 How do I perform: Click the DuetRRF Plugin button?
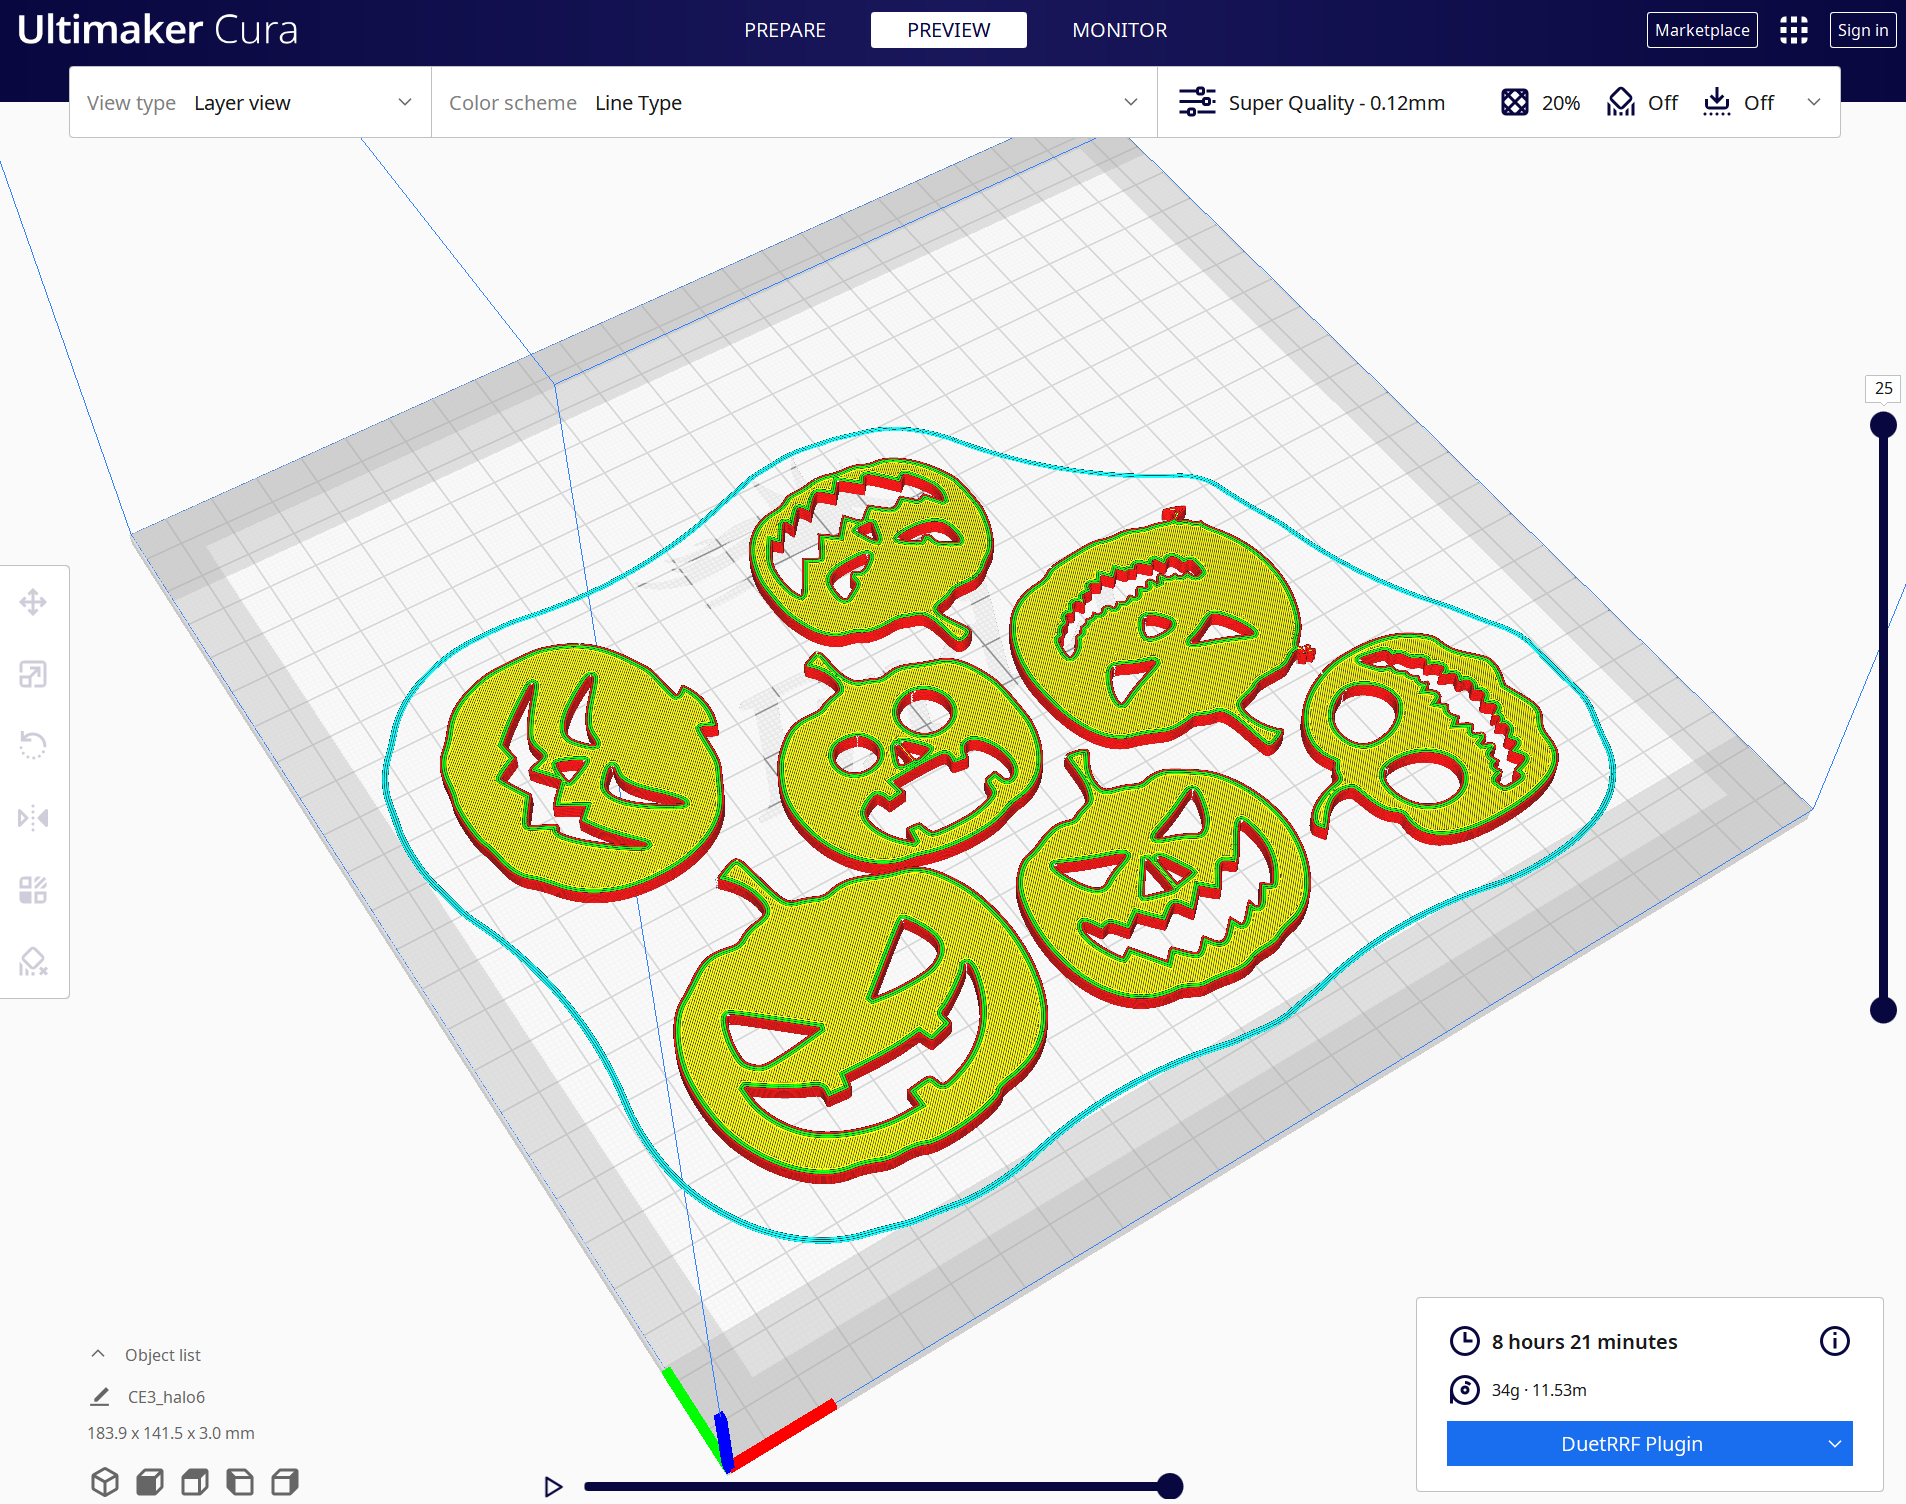[x=1632, y=1444]
